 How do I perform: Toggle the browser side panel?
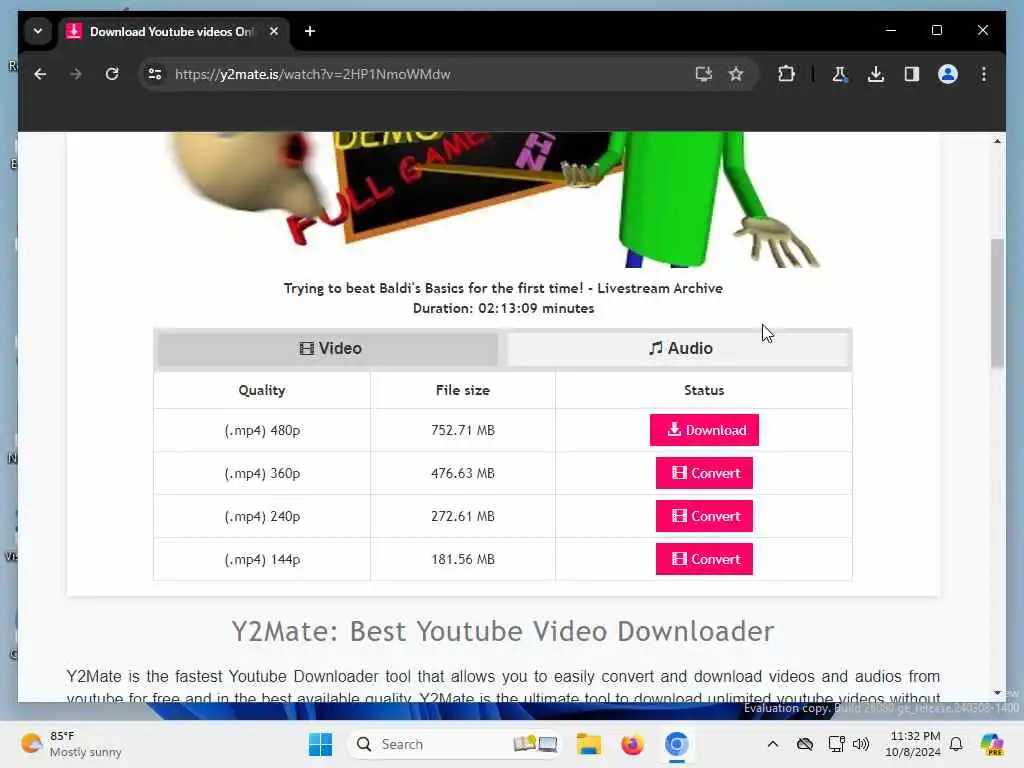[x=912, y=74]
